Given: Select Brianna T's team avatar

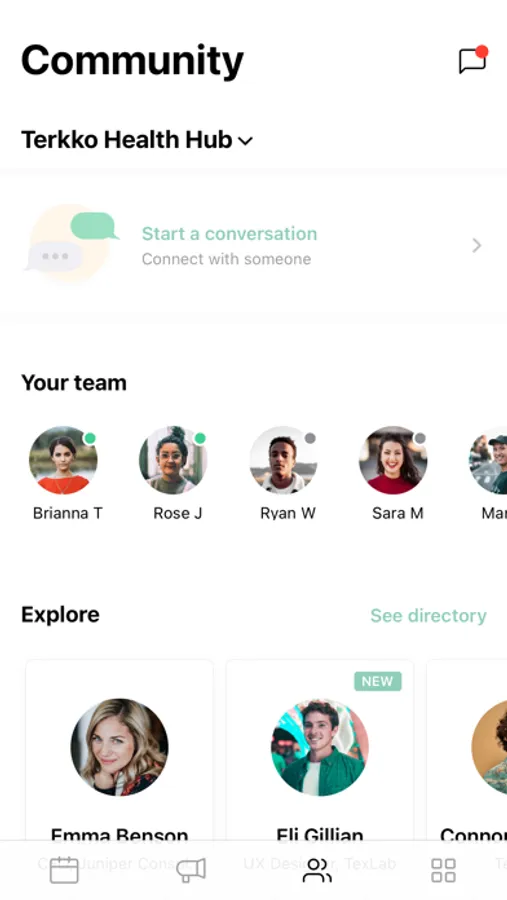Looking at the screenshot, I should 63,460.
